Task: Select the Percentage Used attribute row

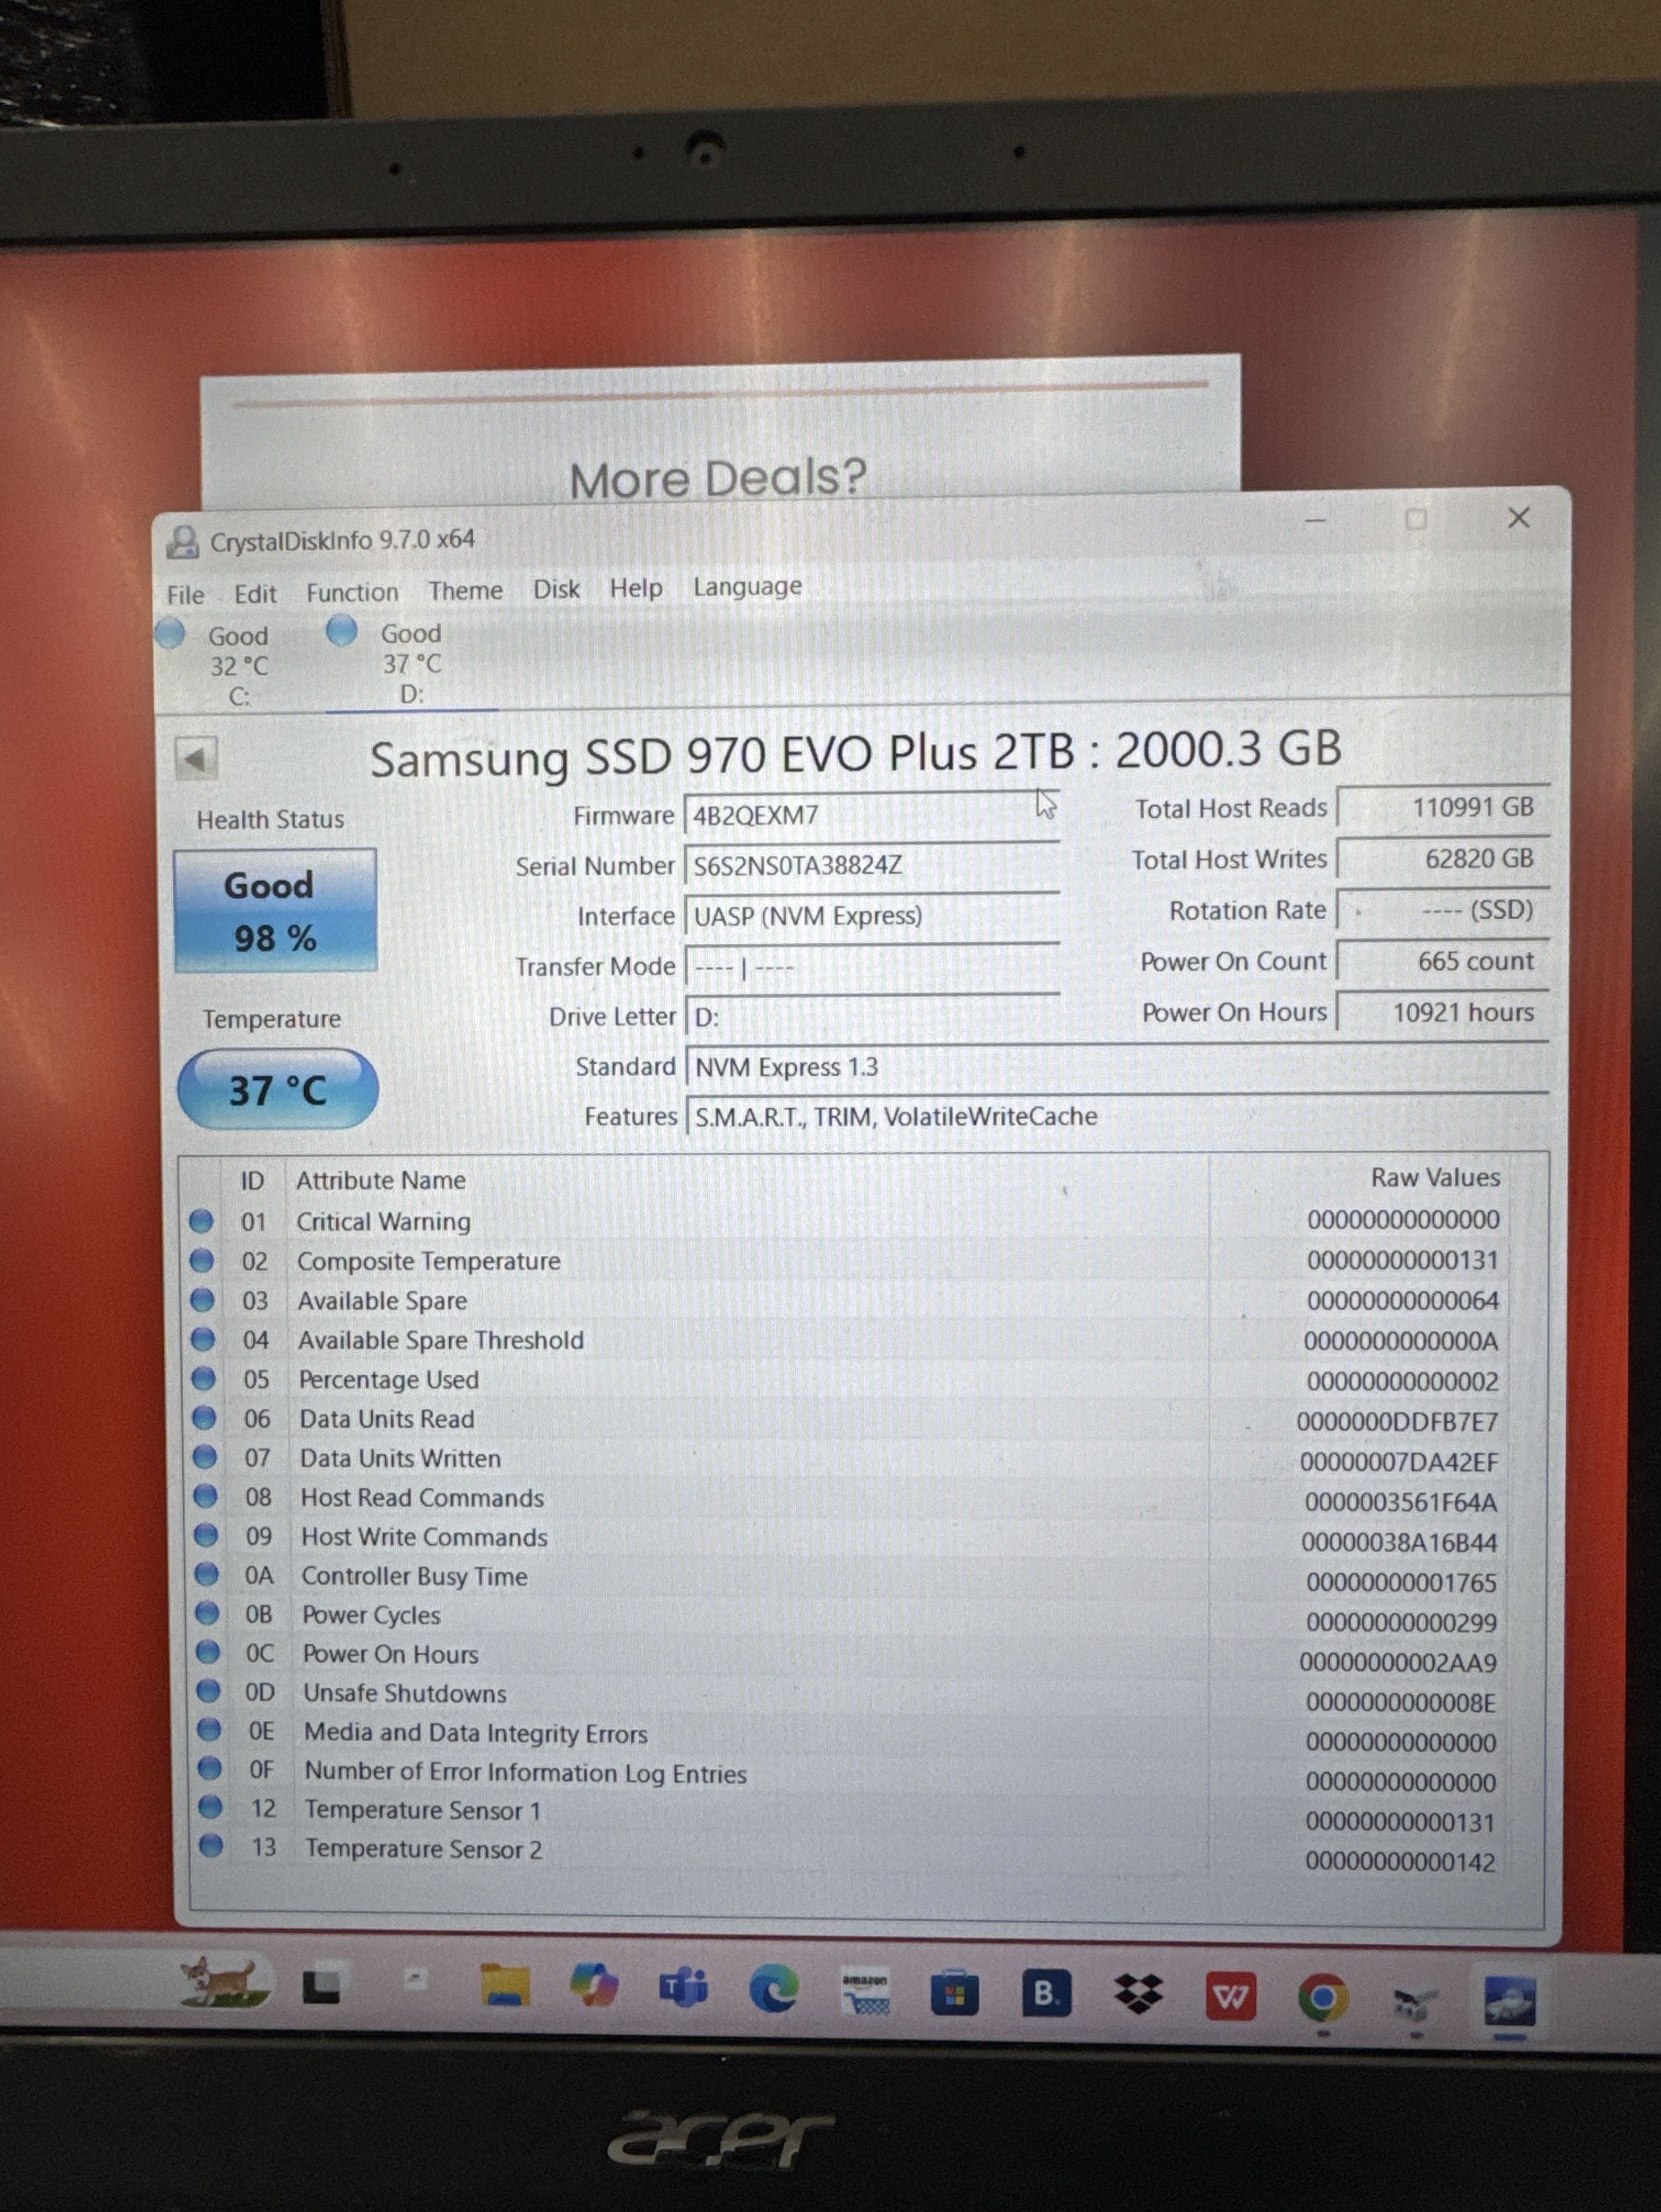Action: pos(845,1380)
